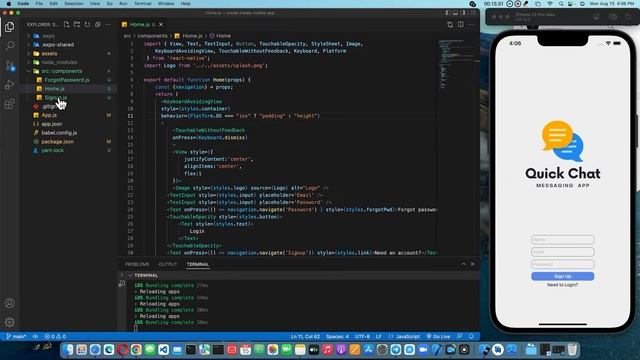The height and width of the screenshot is (360, 640).
Task: Open babel.config.js in the Explorer
Action: pyautogui.click(x=59, y=133)
